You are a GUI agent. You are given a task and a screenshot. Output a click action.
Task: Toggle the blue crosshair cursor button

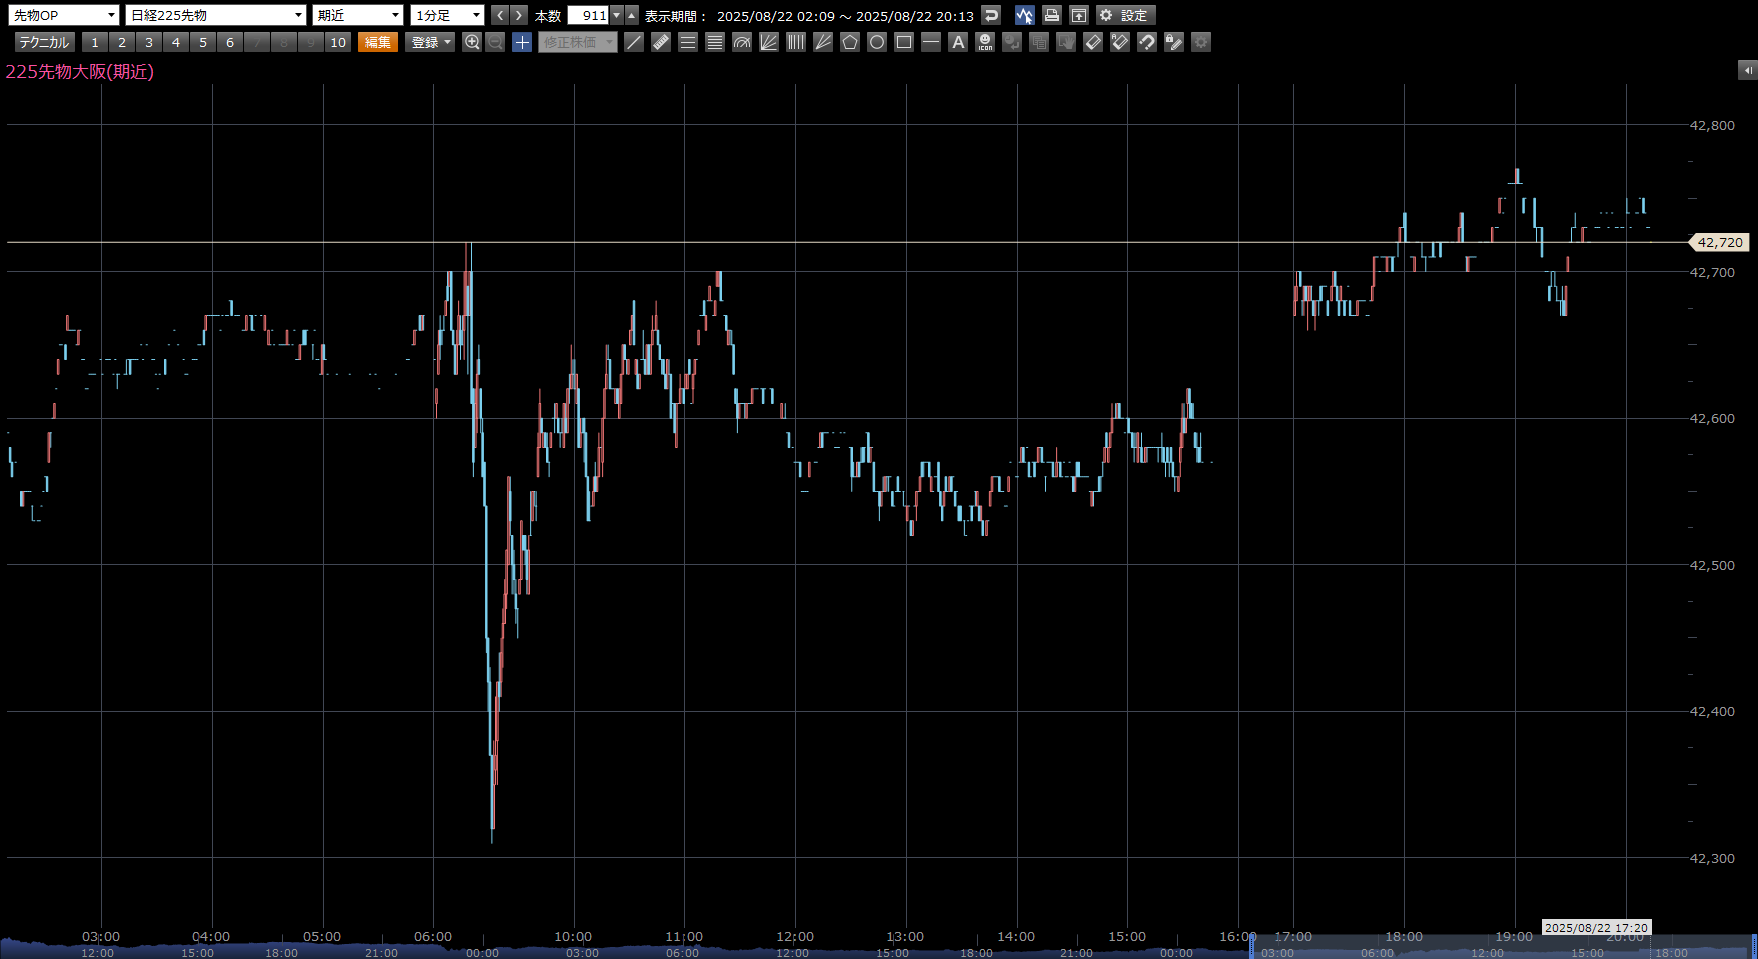coord(522,42)
